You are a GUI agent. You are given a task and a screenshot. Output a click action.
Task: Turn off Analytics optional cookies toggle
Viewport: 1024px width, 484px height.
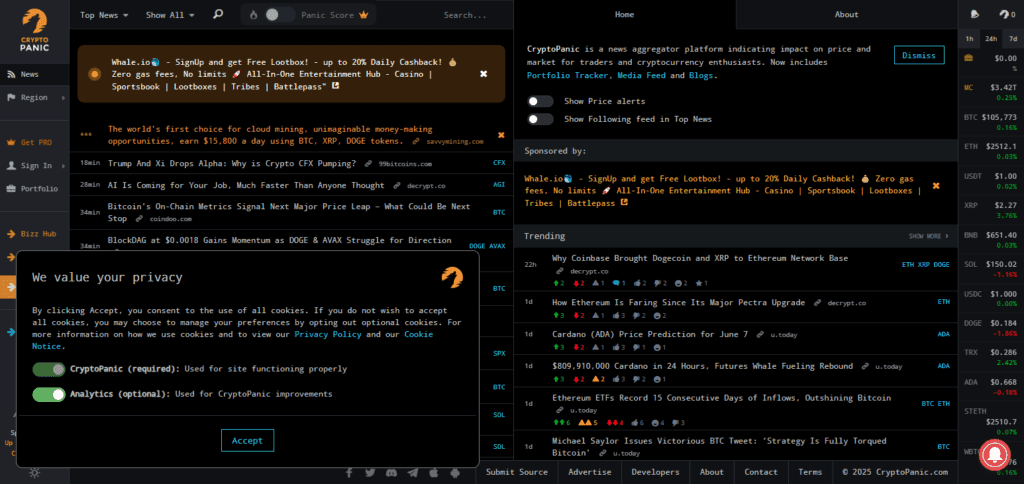(x=49, y=395)
